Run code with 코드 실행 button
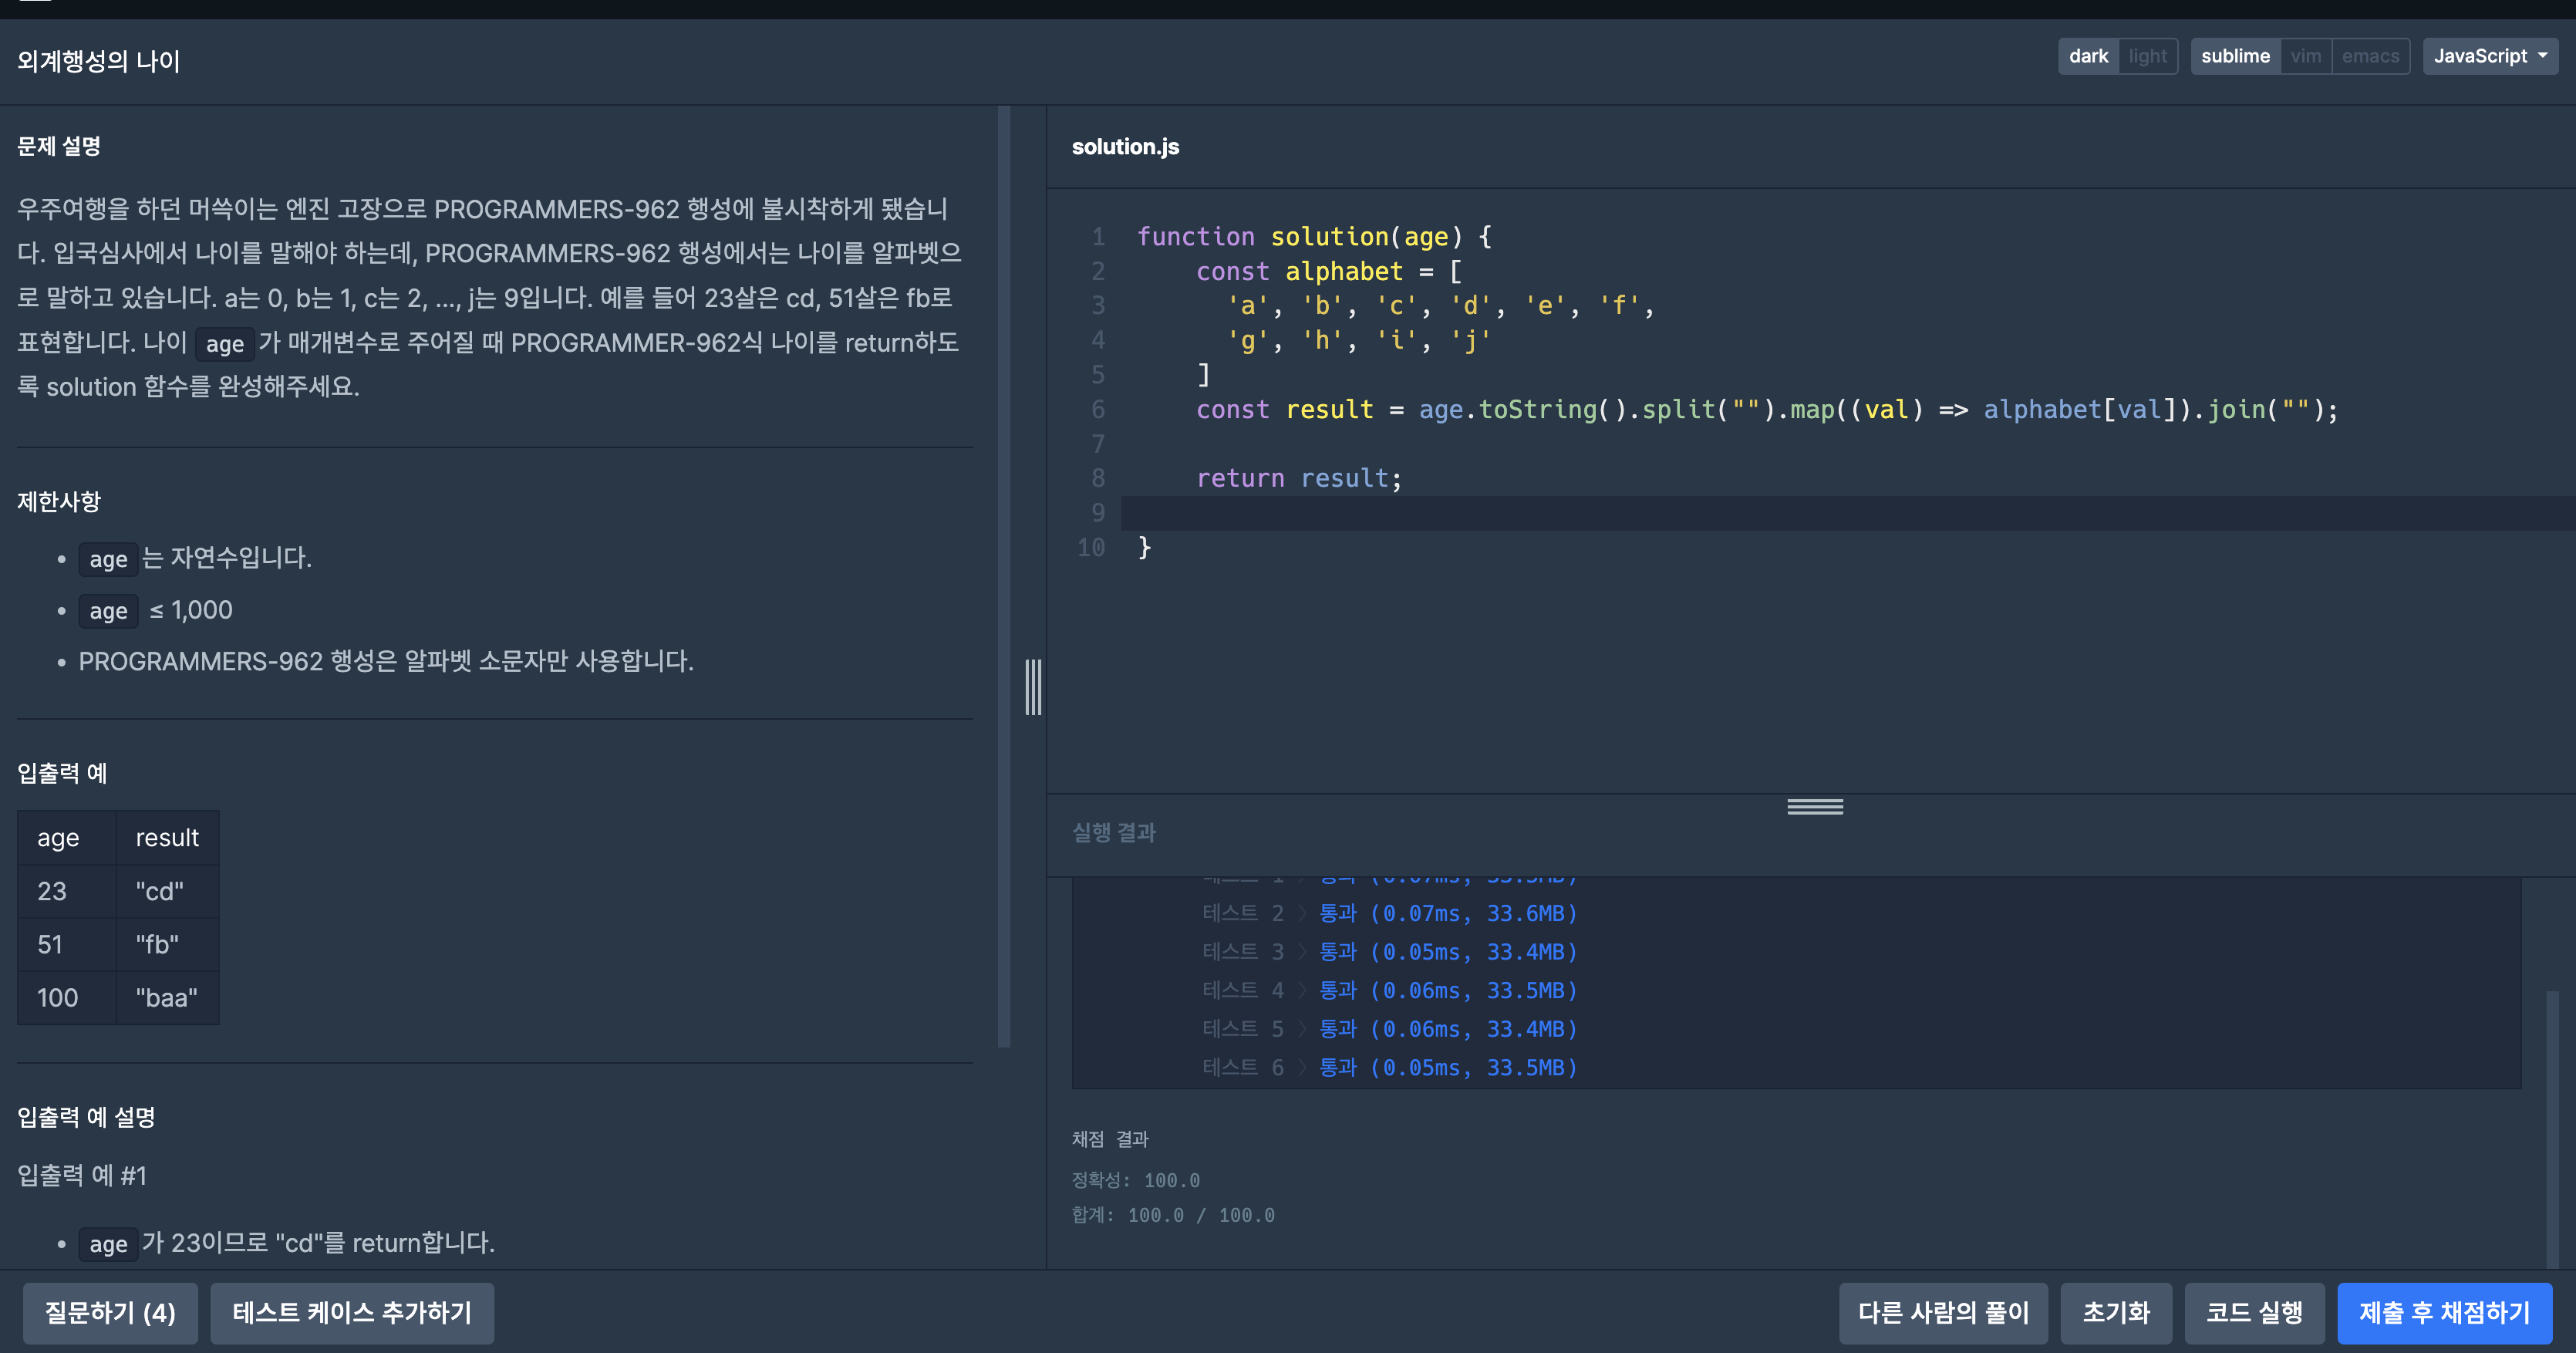The height and width of the screenshot is (1353, 2576). click(2254, 1312)
